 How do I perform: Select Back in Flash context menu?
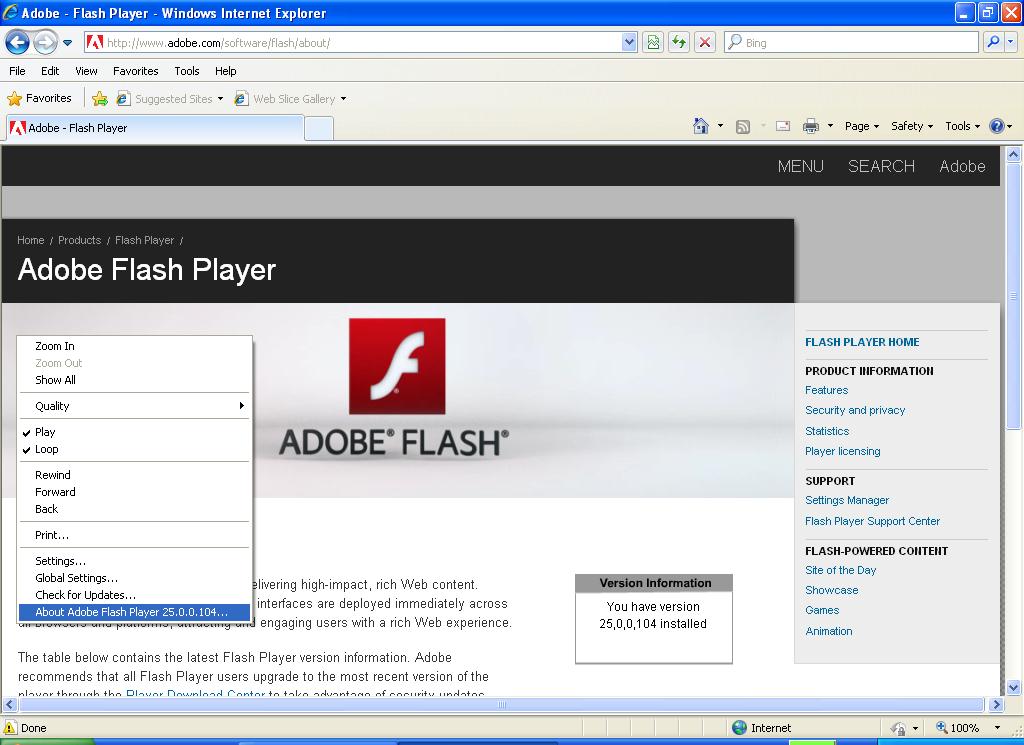coord(134,509)
